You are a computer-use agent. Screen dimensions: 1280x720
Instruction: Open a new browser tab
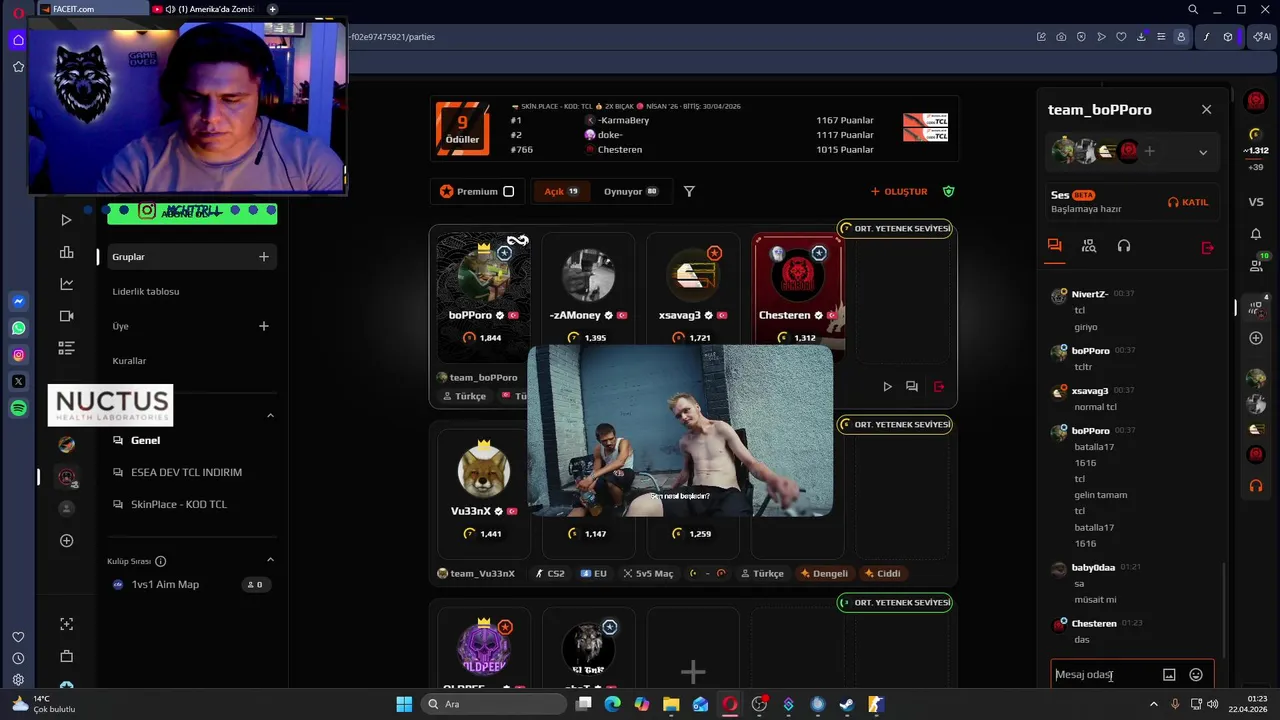click(272, 9)
